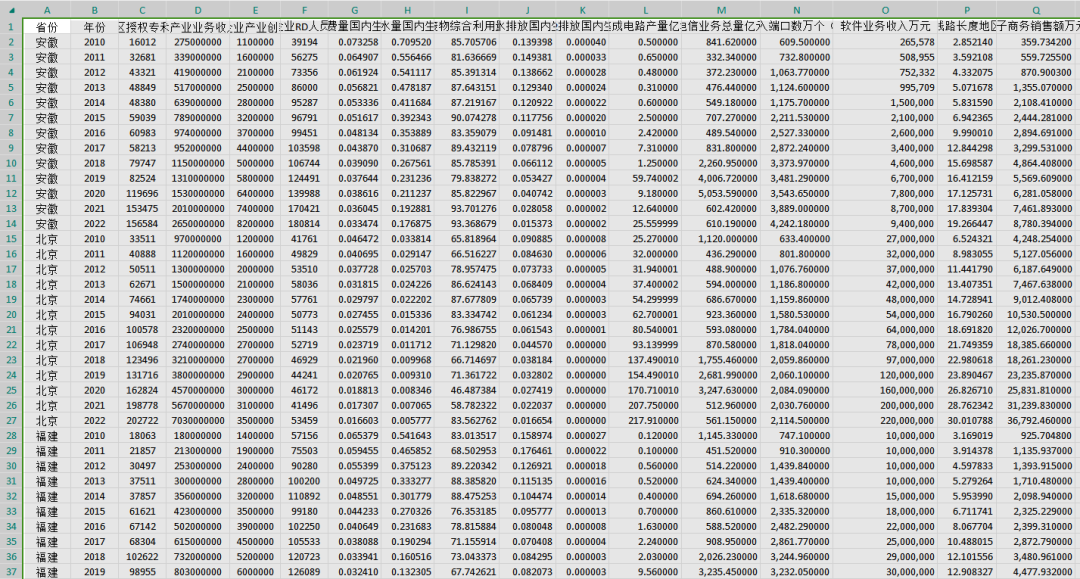This screenshot has width=1080, height=579.
Task: Select column B header
Action: pyautogui.click(x=94, y=8)
